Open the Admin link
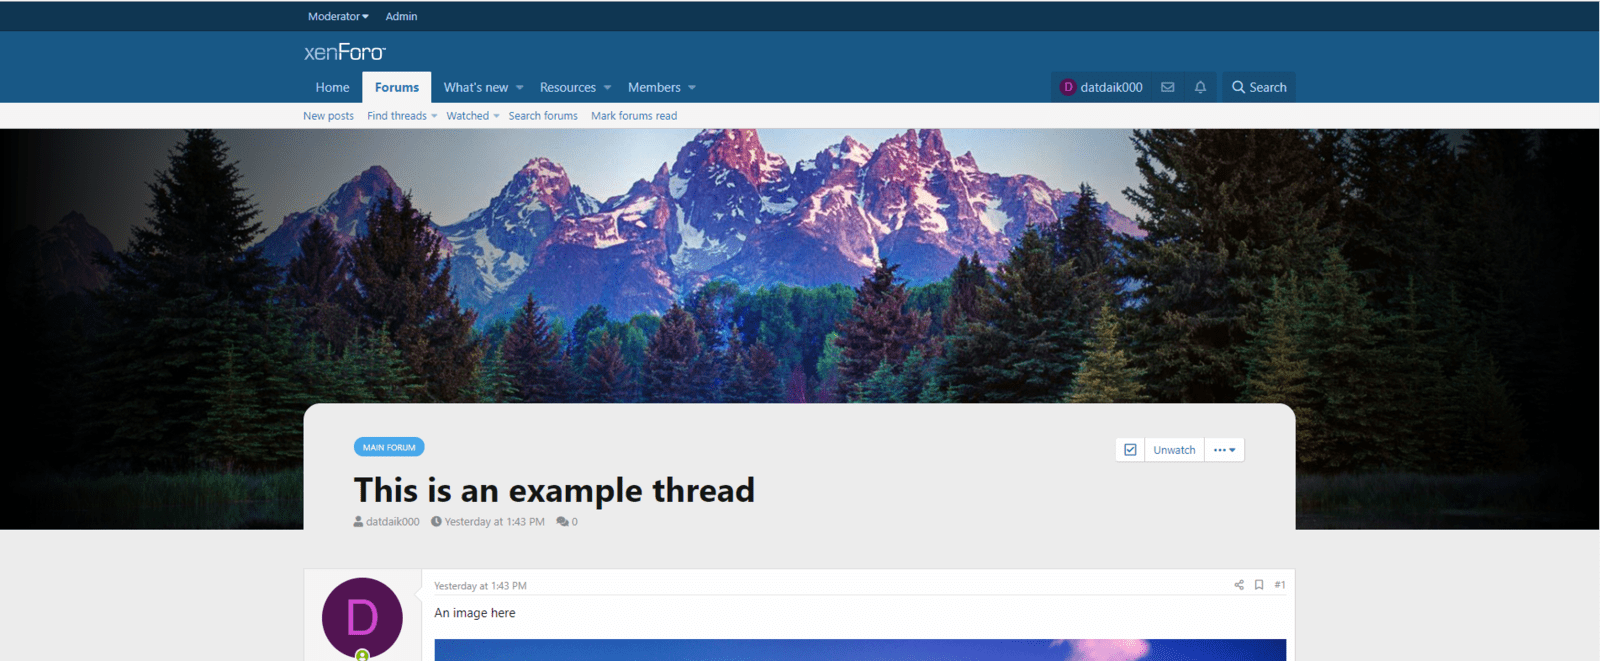Screen dimensions: 1600x661 click(401, 16)
